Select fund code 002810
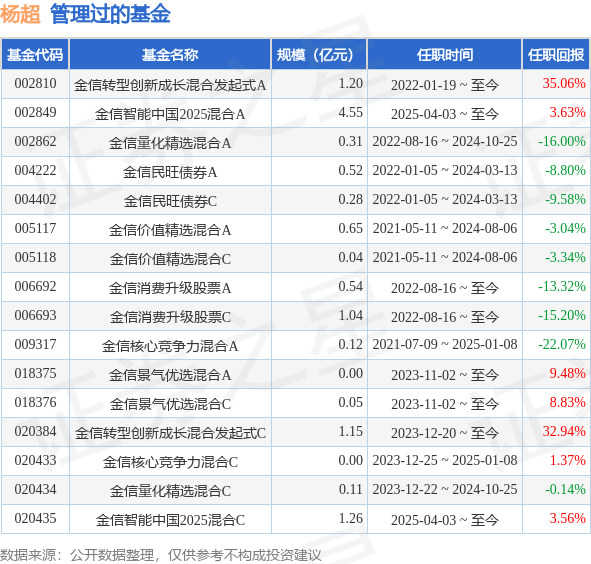Viewport: 591px width, 564px height. (35, 83)
